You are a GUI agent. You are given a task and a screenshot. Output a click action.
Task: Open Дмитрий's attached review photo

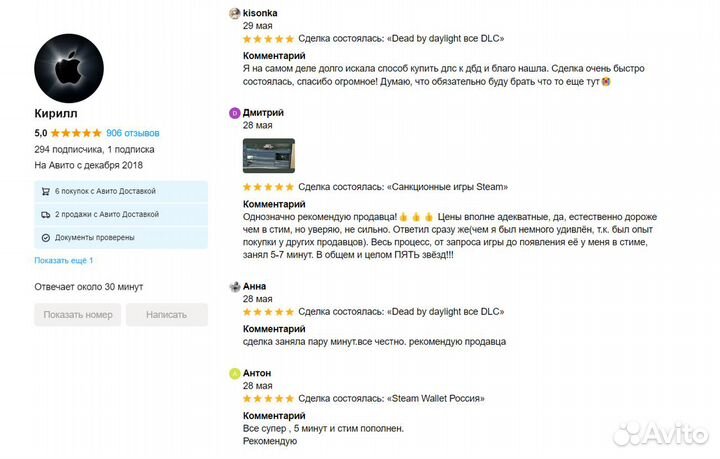(x=269, y=155)
